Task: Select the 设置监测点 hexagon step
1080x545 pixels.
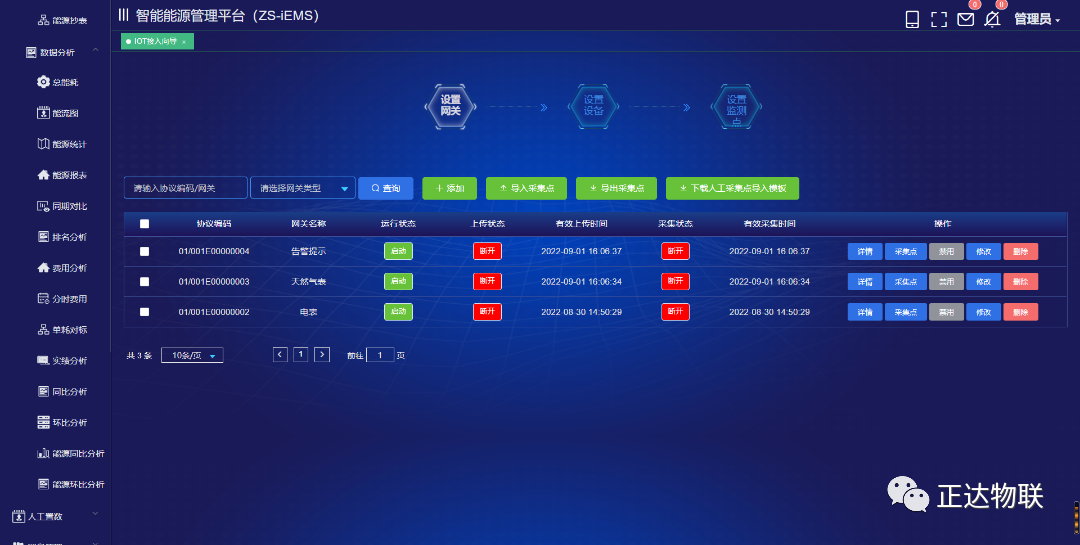Action: tap(736, 106)
